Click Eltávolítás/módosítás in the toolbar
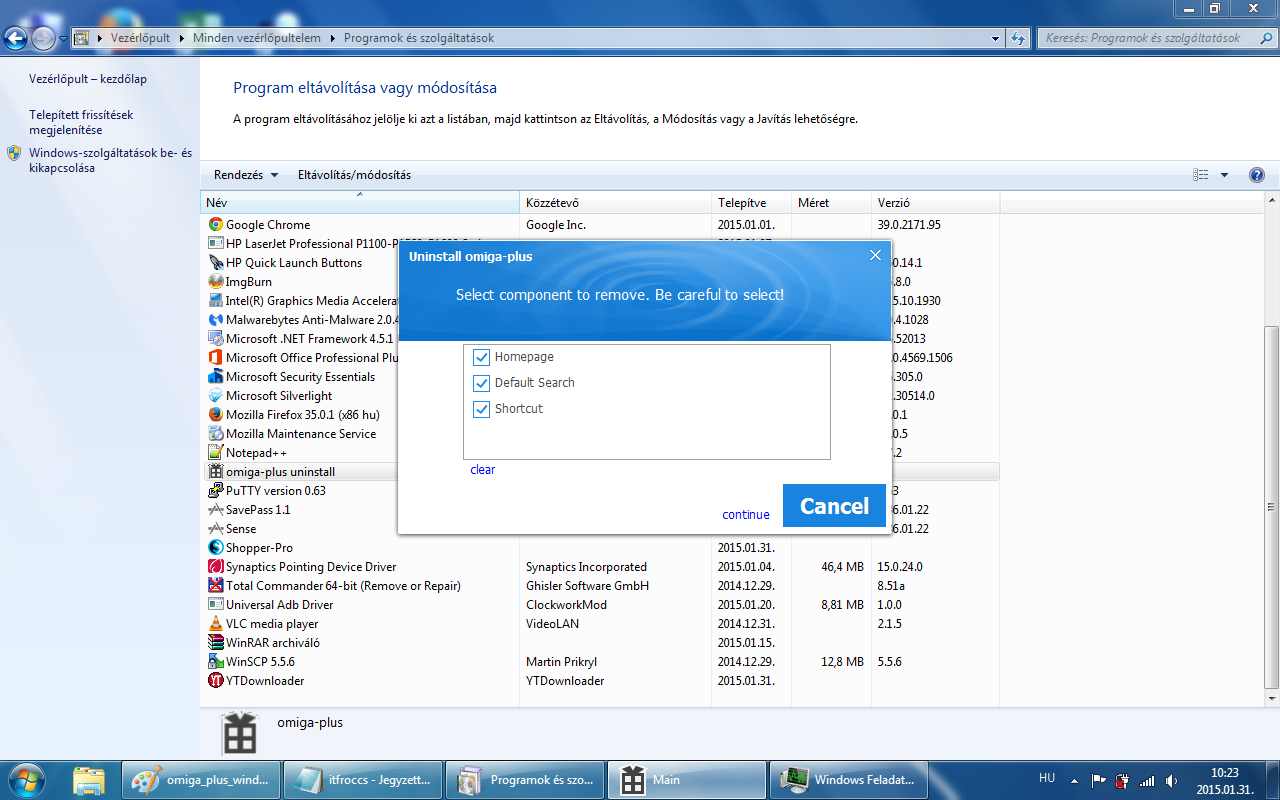 (354, 175)
